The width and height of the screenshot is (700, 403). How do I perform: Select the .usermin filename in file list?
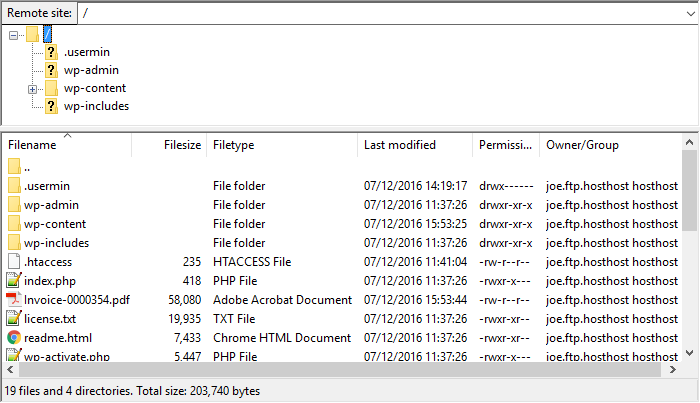pos(46,186)
